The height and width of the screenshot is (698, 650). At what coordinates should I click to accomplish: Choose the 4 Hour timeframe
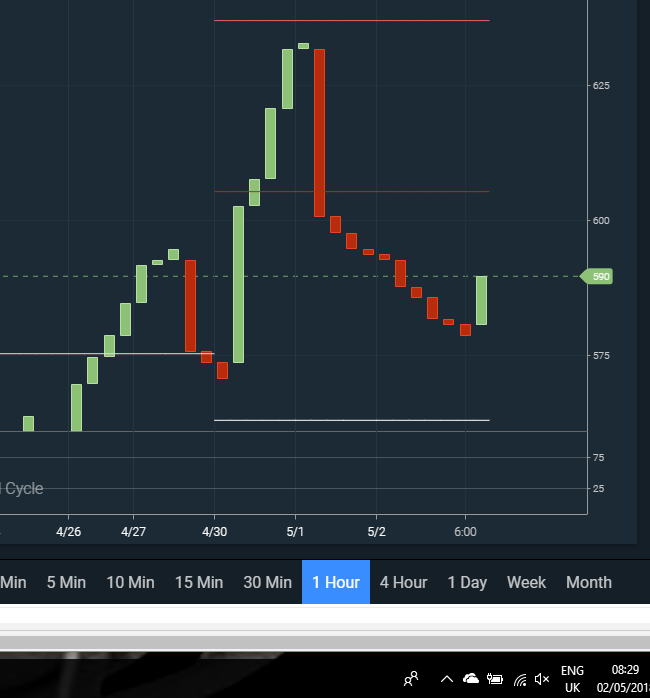tap(404, 582)
